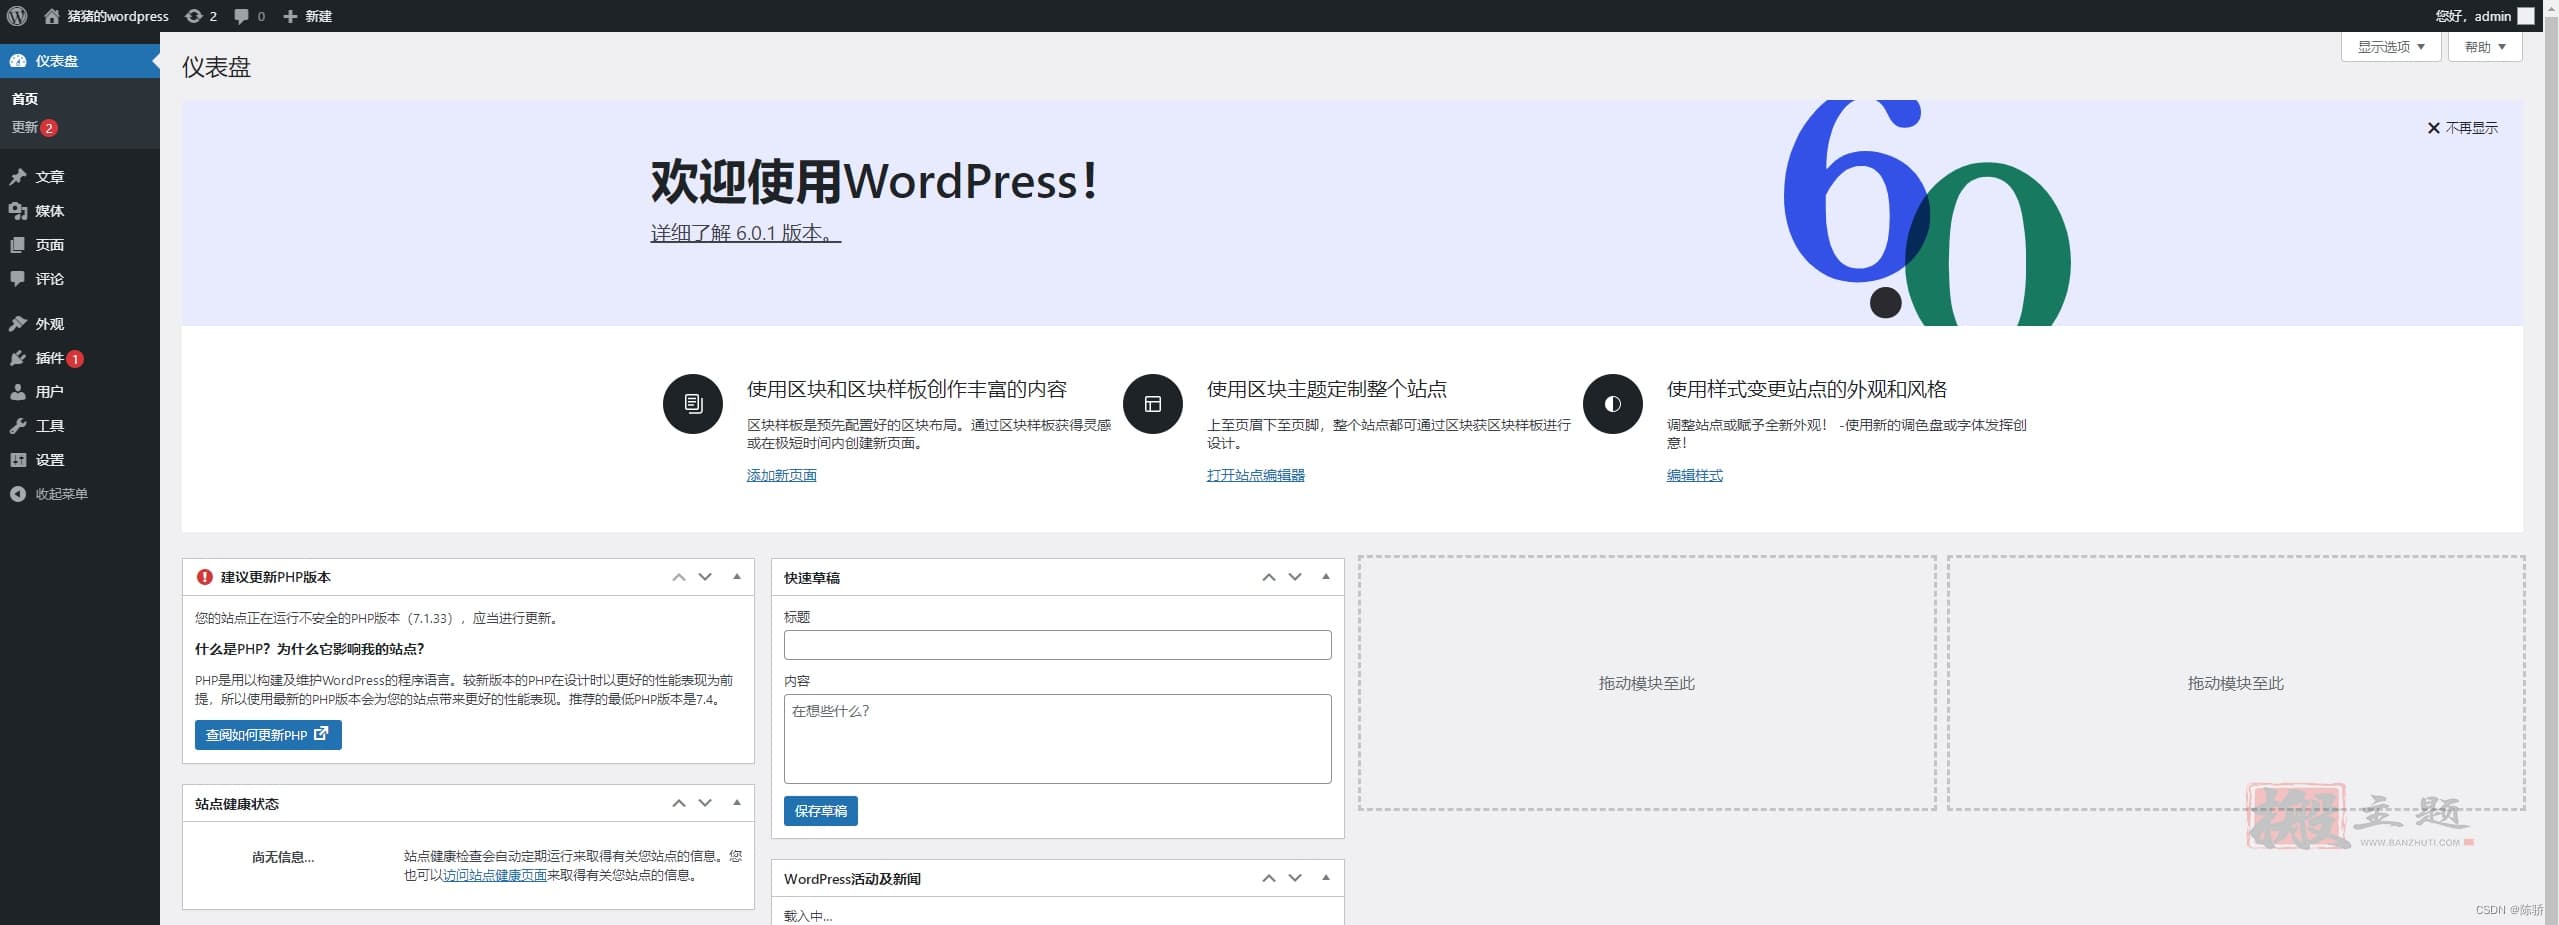The width and height of the screenshot is (2559, 925).
Task: Click 查阅如何更新PHP button
Action: point(268,735)
